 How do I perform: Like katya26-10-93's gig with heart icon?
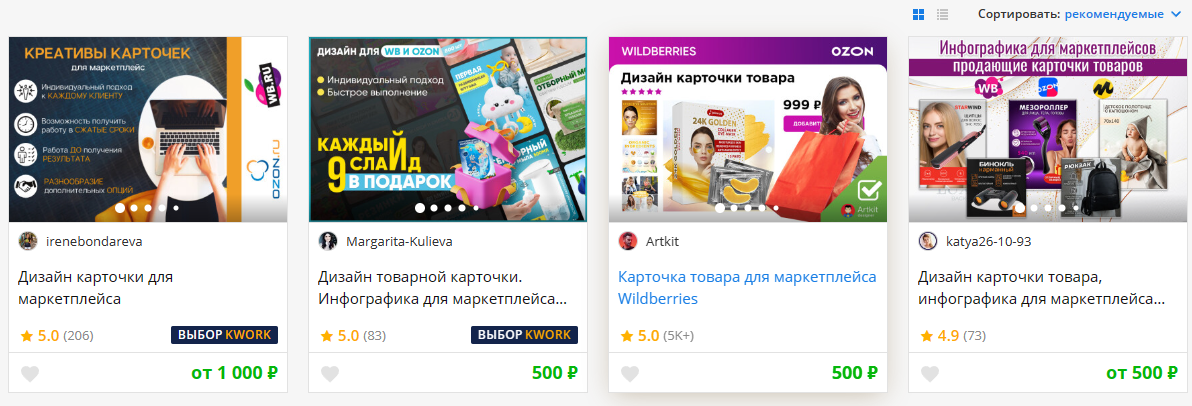pos(930,374)
